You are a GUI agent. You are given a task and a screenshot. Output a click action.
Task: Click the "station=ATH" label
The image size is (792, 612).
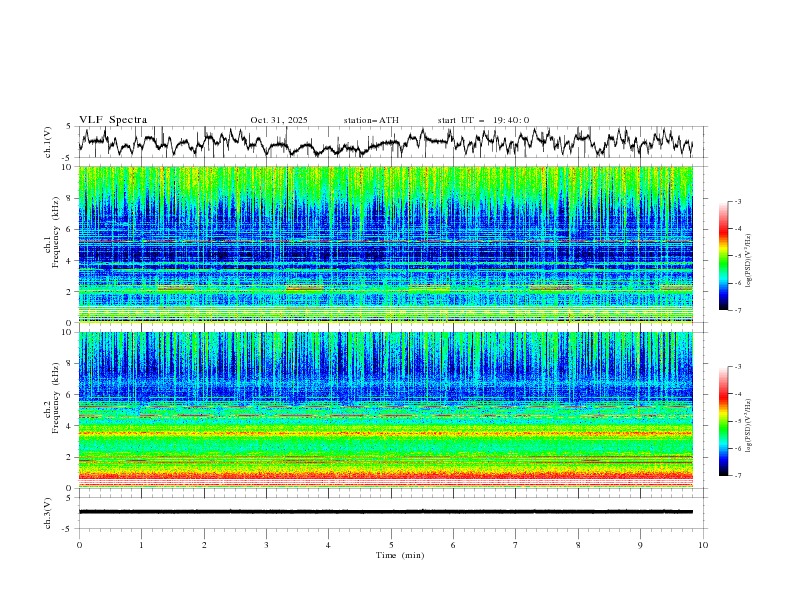click(x=371, y=120)
